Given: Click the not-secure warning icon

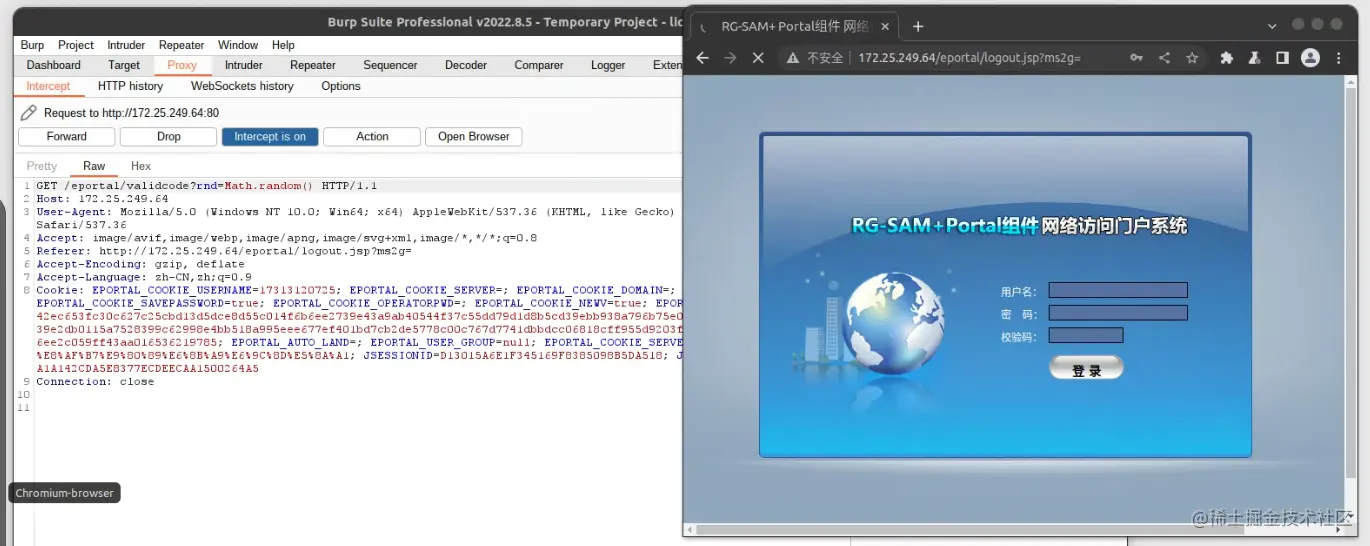Looking at the screenshot, I should point(792,58).
